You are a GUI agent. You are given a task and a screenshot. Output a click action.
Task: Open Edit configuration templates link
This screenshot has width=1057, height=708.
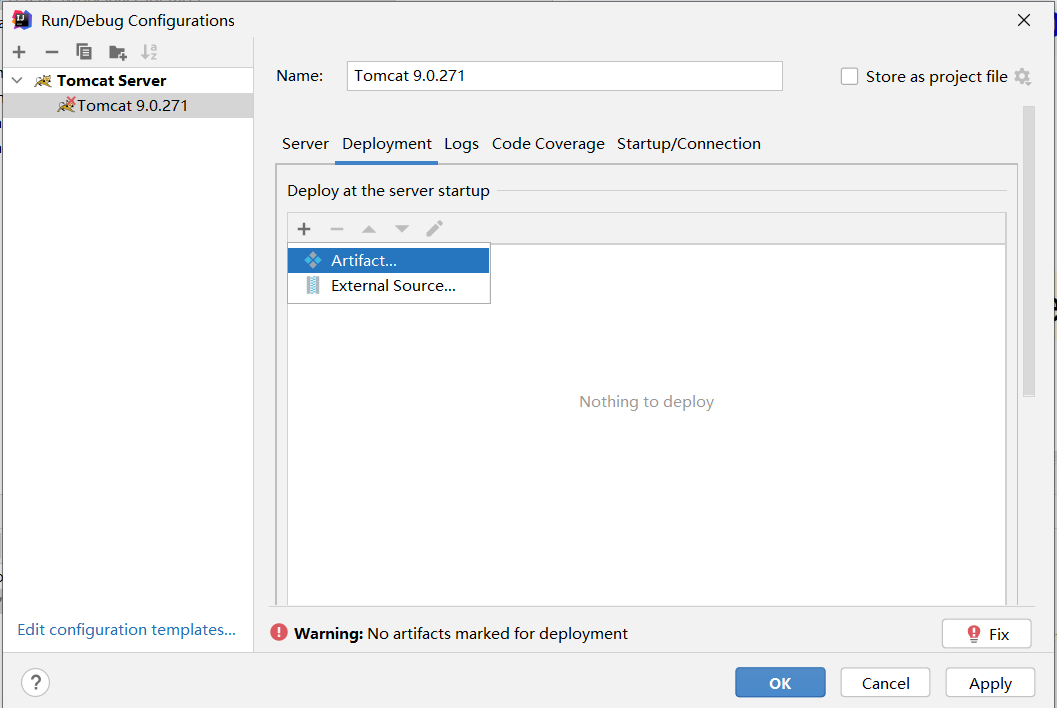127,629
